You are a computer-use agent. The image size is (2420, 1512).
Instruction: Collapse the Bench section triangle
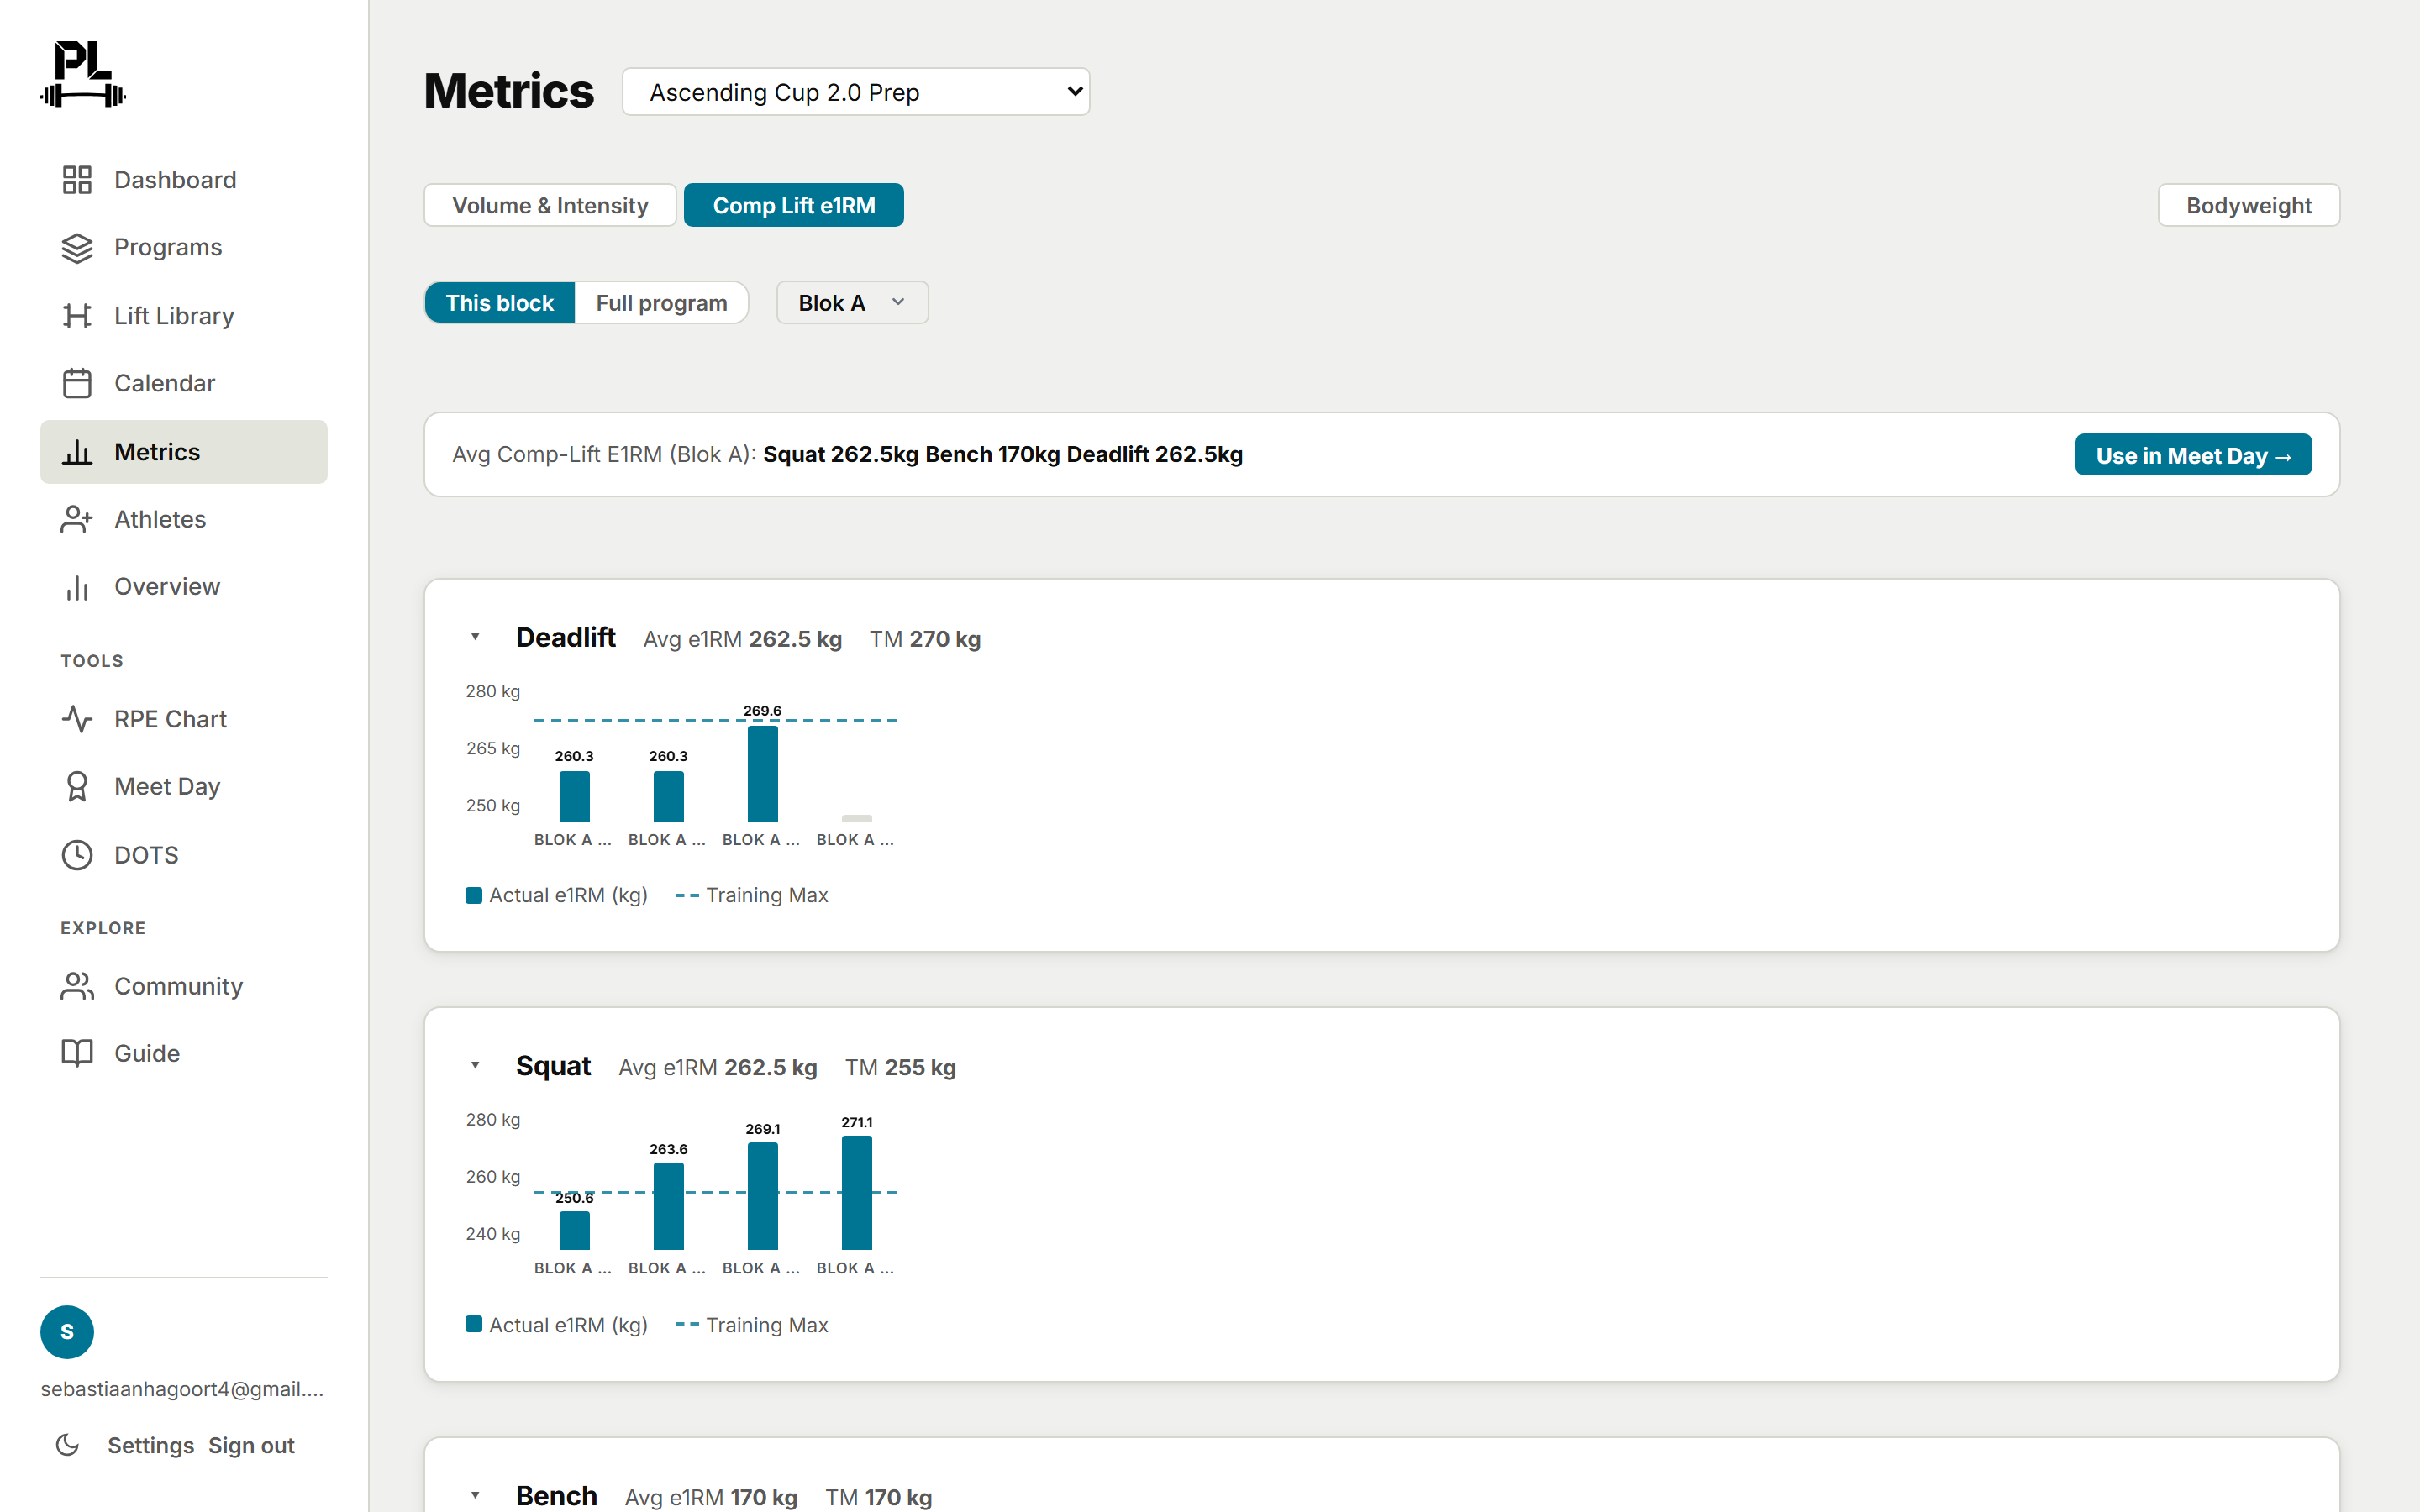(475, 1496)
